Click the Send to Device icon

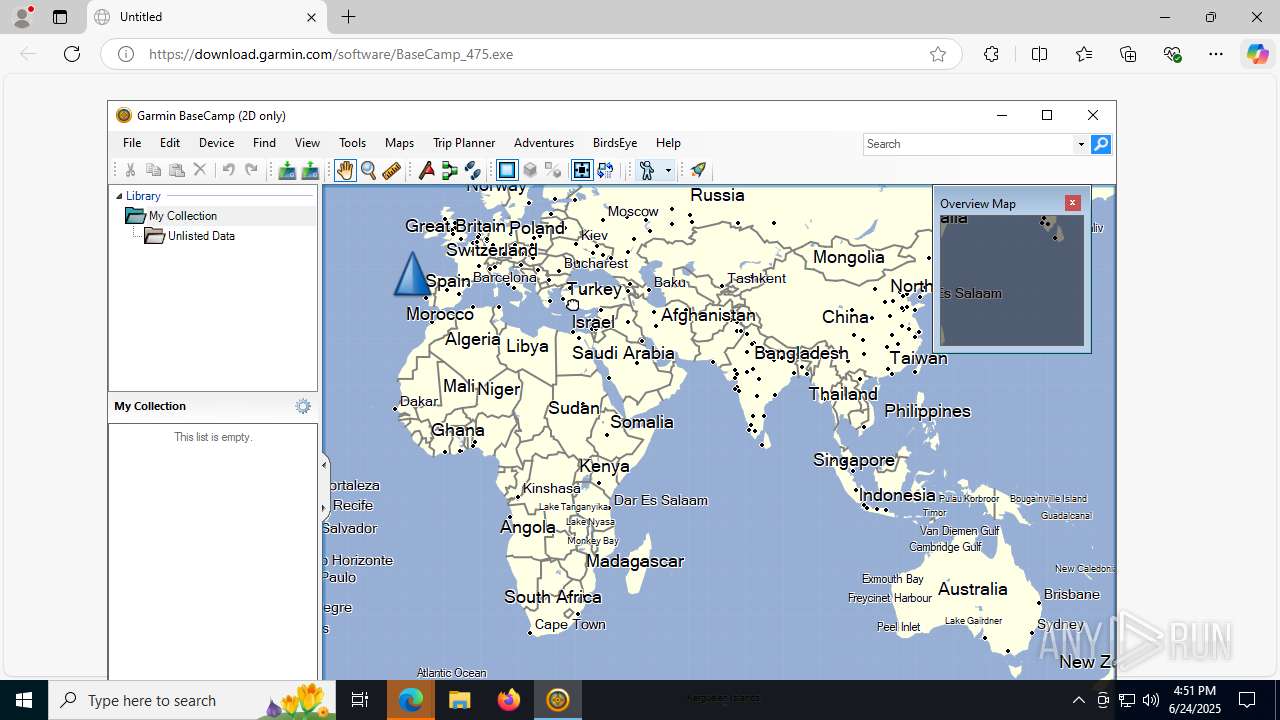287,170
